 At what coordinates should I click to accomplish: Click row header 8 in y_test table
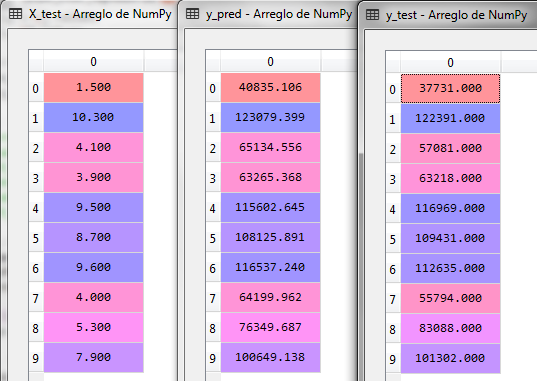[393, 329]
